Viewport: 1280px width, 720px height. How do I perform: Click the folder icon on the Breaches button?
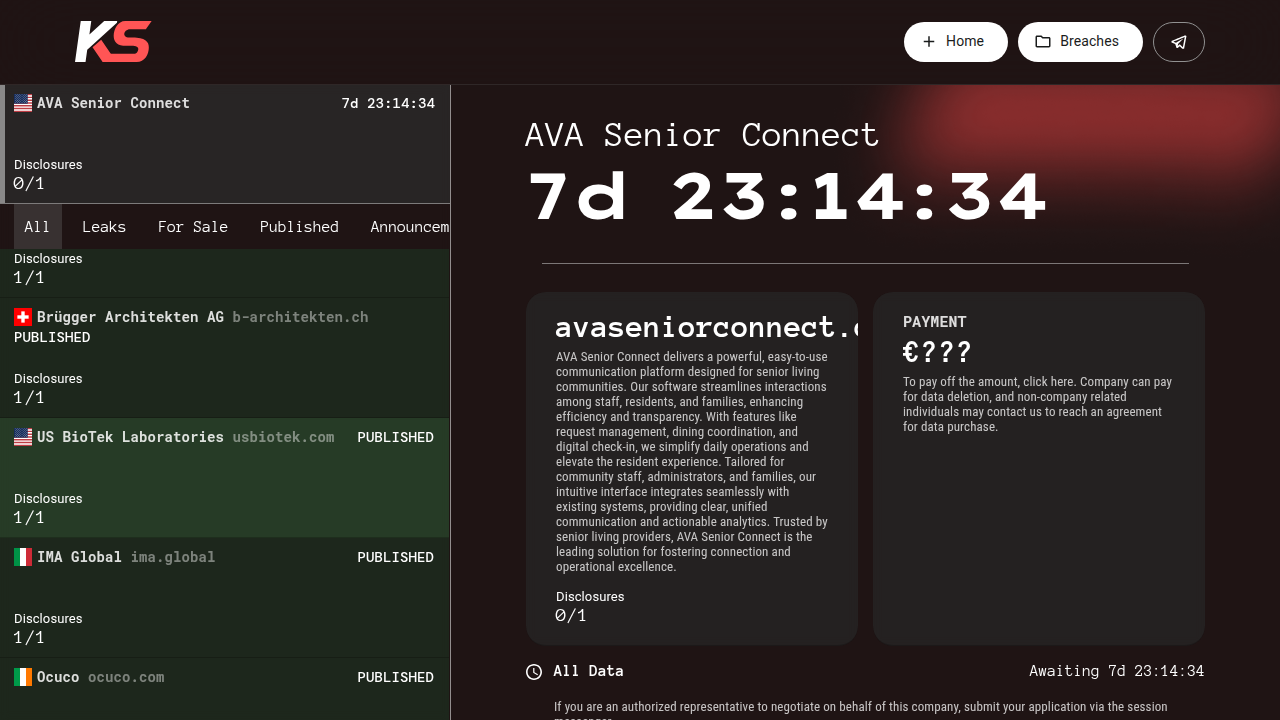[1043, 42]
